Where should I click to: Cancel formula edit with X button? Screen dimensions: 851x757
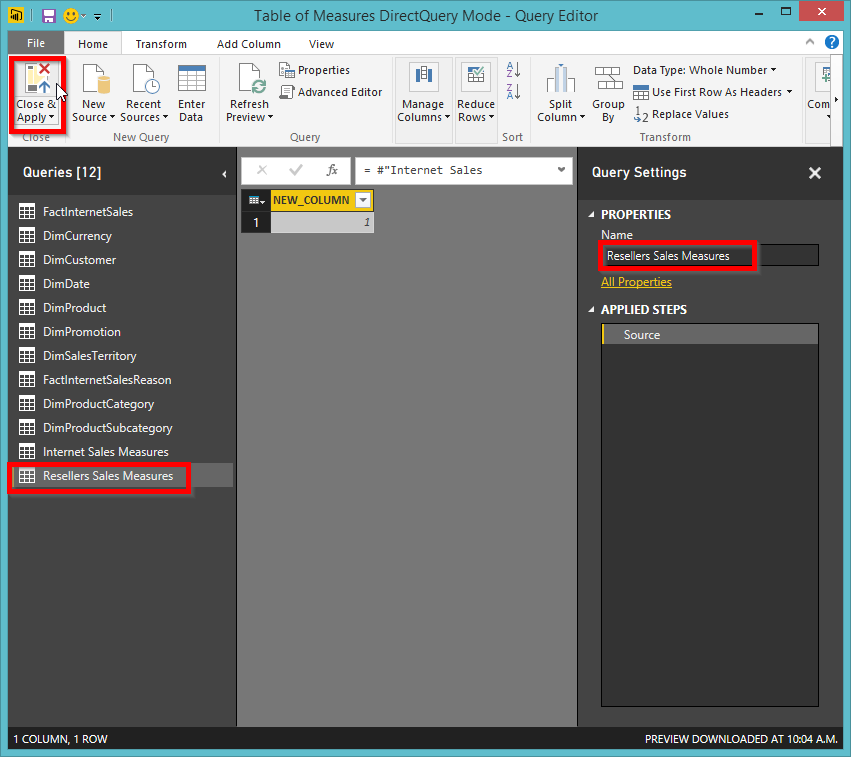click(262, 170)
